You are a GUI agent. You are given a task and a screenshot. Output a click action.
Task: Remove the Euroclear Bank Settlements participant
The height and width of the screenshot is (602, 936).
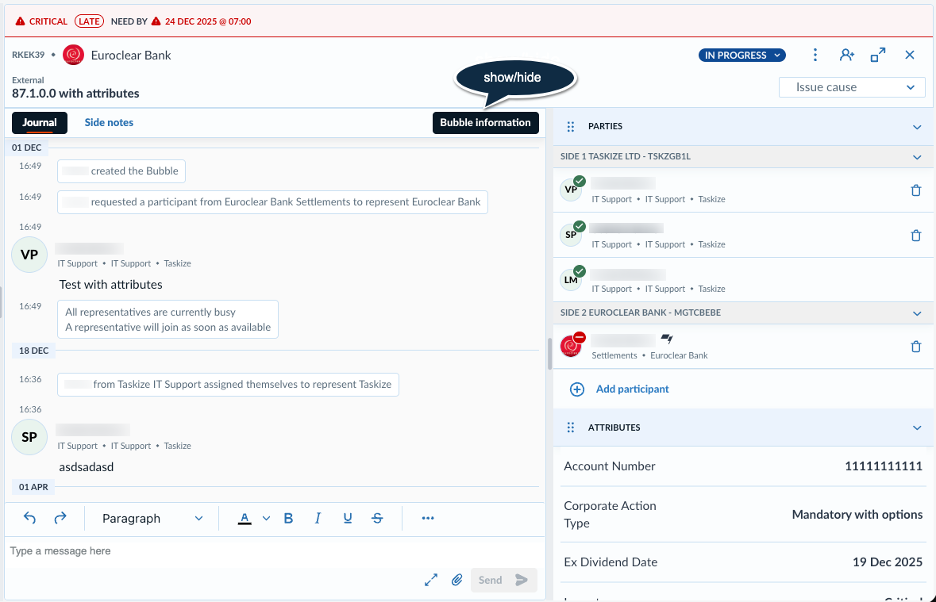[x=916, y=346]
